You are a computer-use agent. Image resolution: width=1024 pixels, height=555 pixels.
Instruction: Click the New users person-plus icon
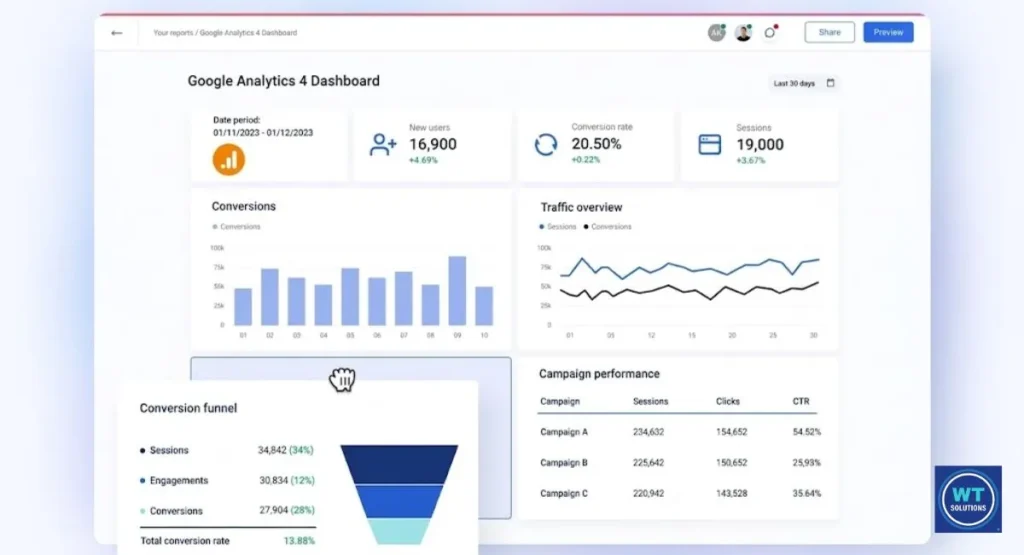[x=383, y=144]
